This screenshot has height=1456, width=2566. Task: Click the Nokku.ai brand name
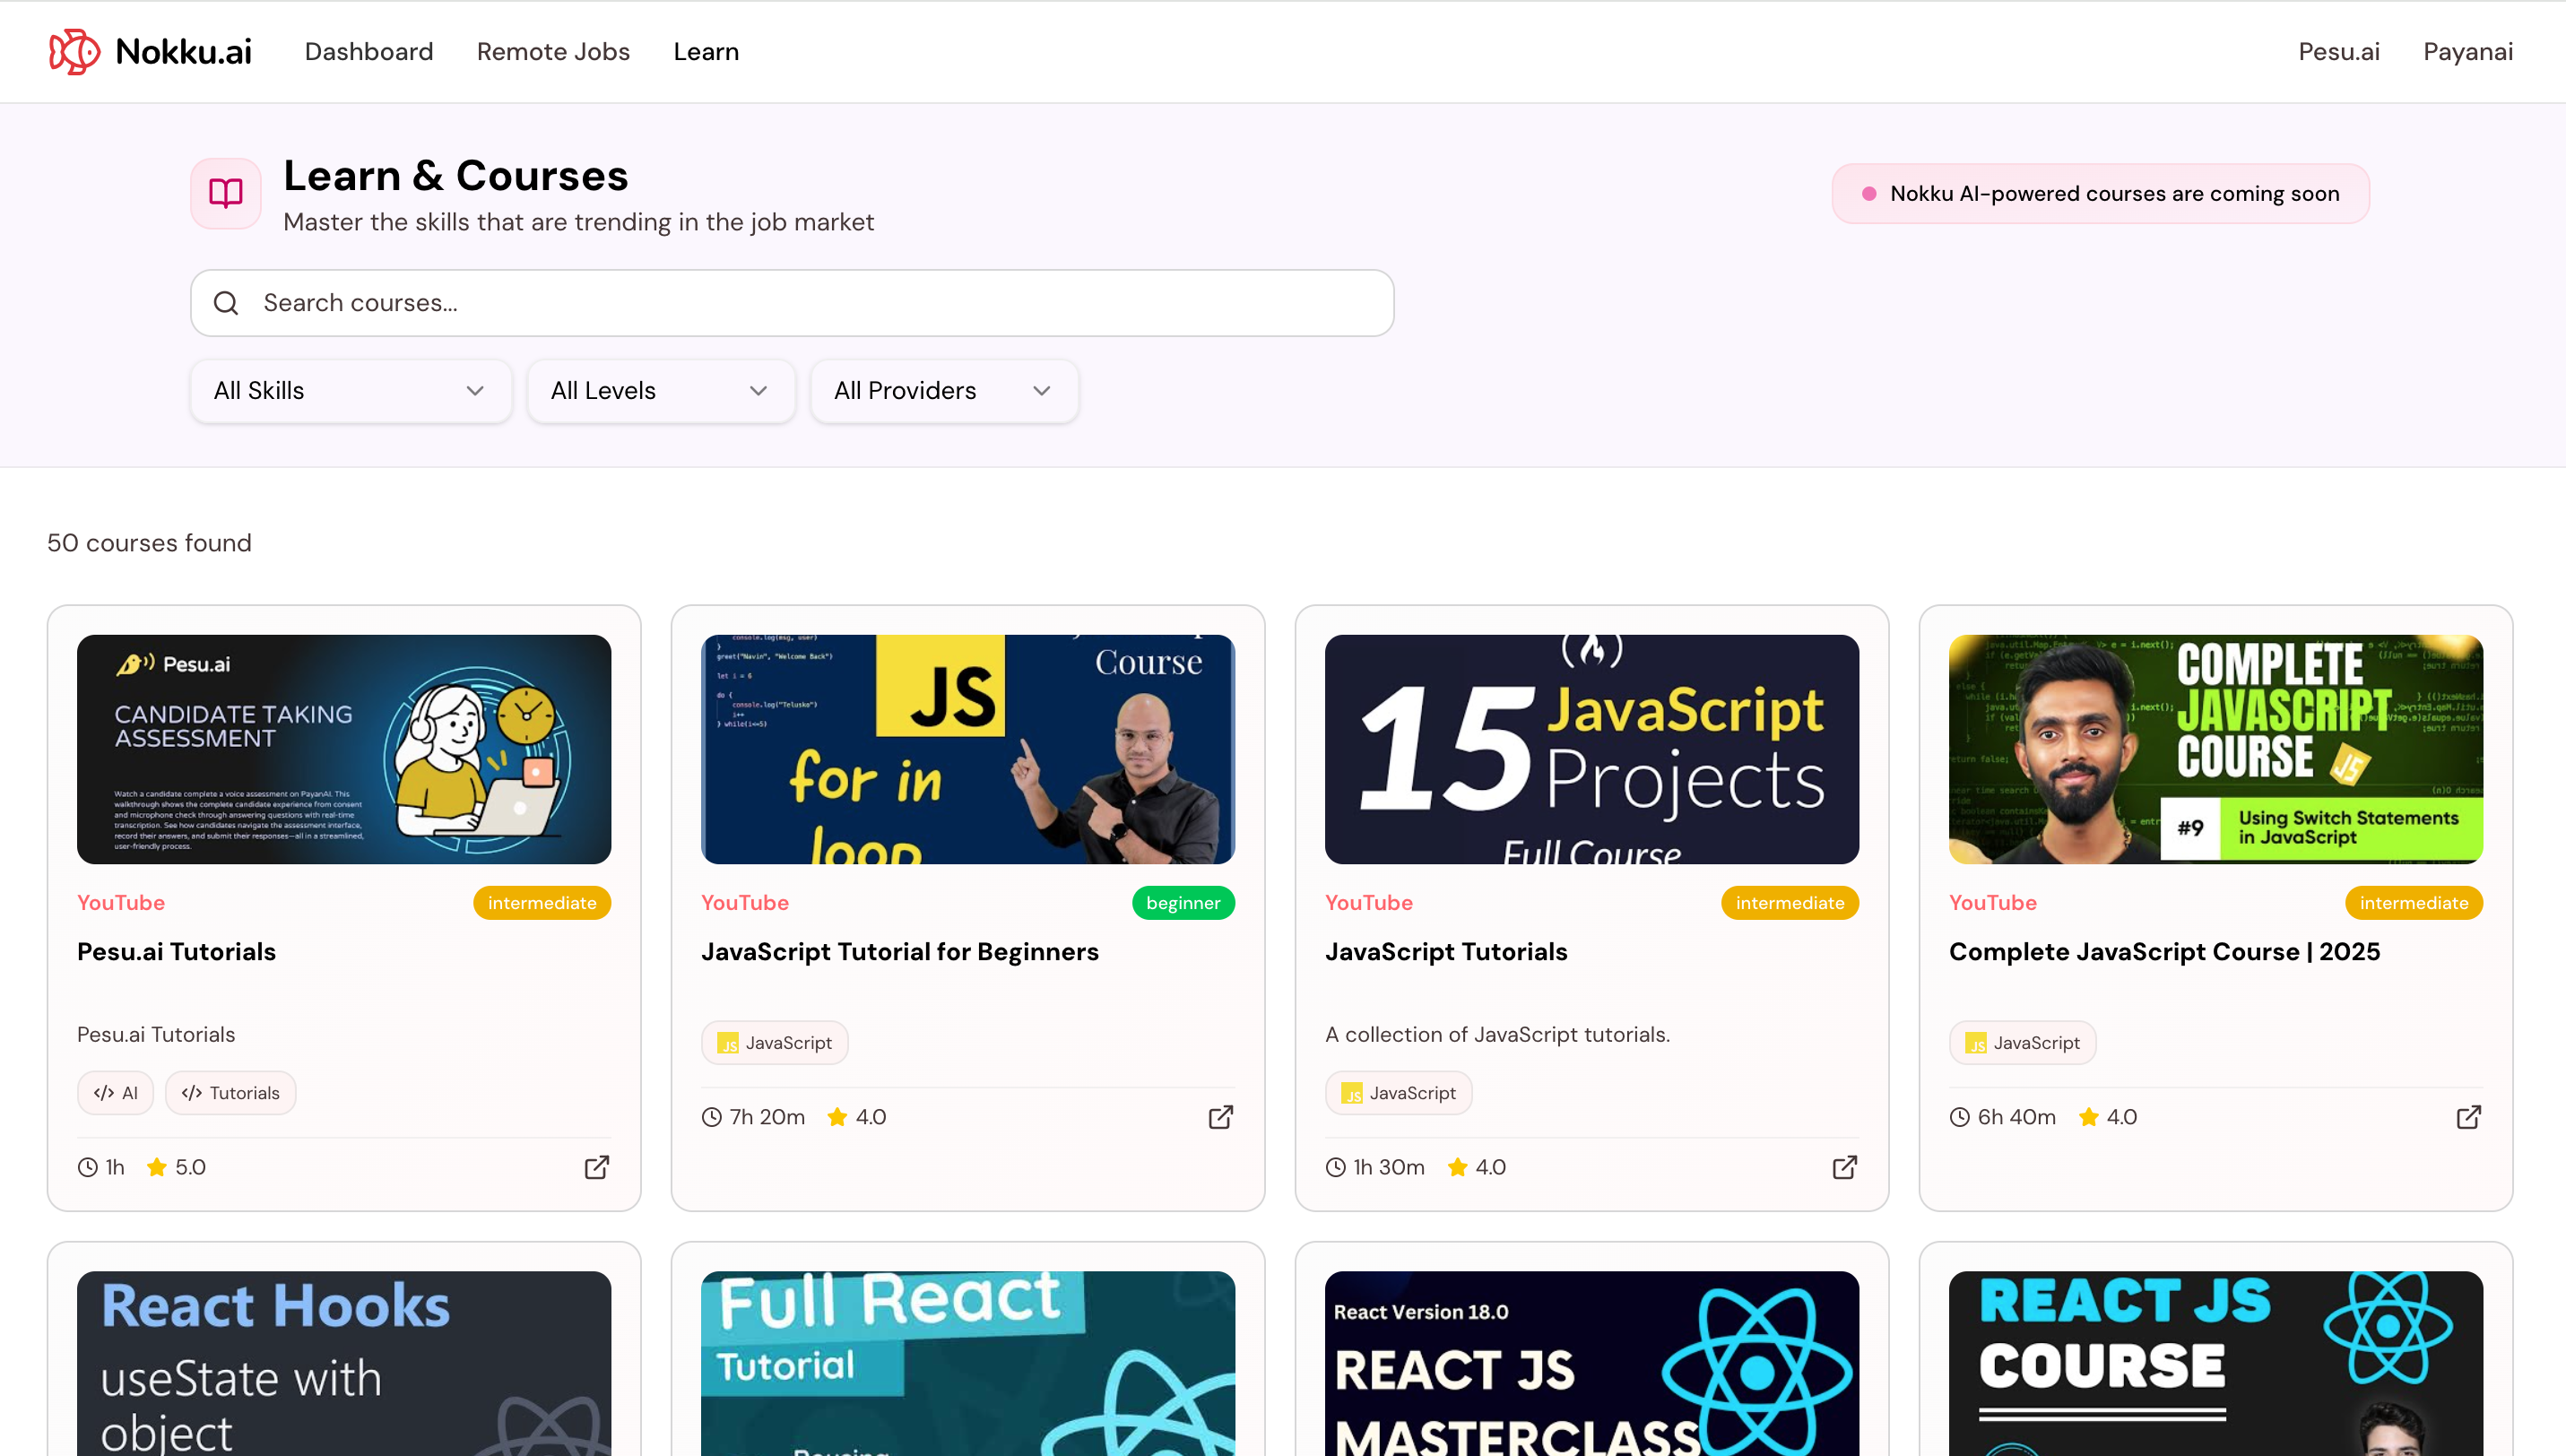coord(184,51)
